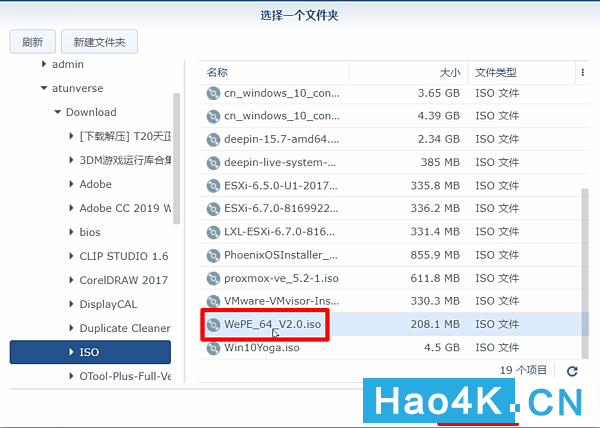Click the 新建文件夹 new folder button
Image resolution: width=600 pixels, height=428 pixels.
[99, 42]
